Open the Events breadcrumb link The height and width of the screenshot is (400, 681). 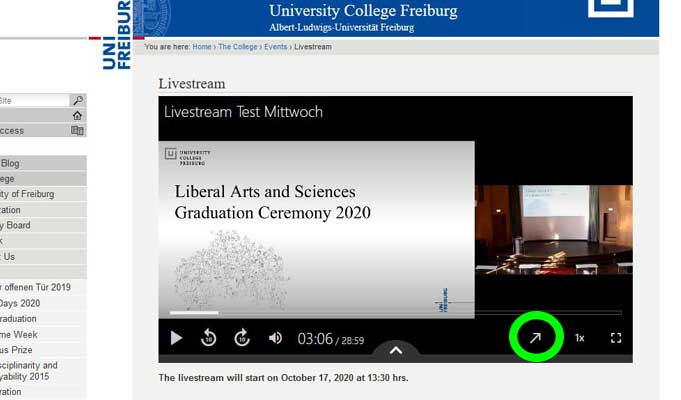tap(275, 46)
